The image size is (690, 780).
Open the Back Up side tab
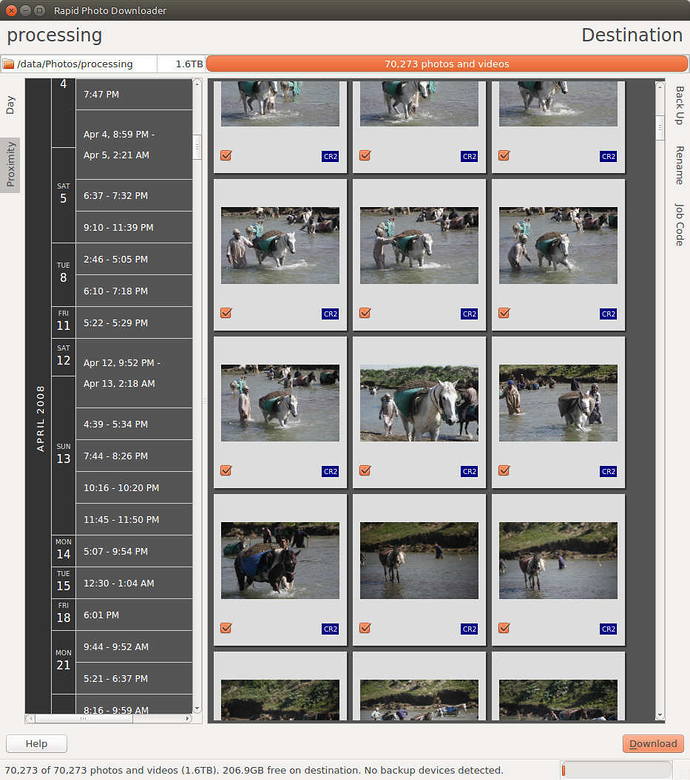[x=680, y=105]
